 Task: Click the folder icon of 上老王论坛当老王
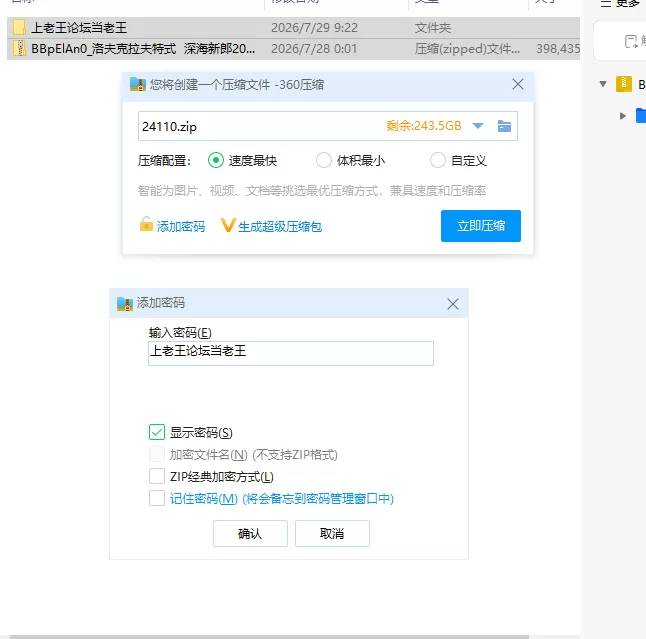click(19, 28)
